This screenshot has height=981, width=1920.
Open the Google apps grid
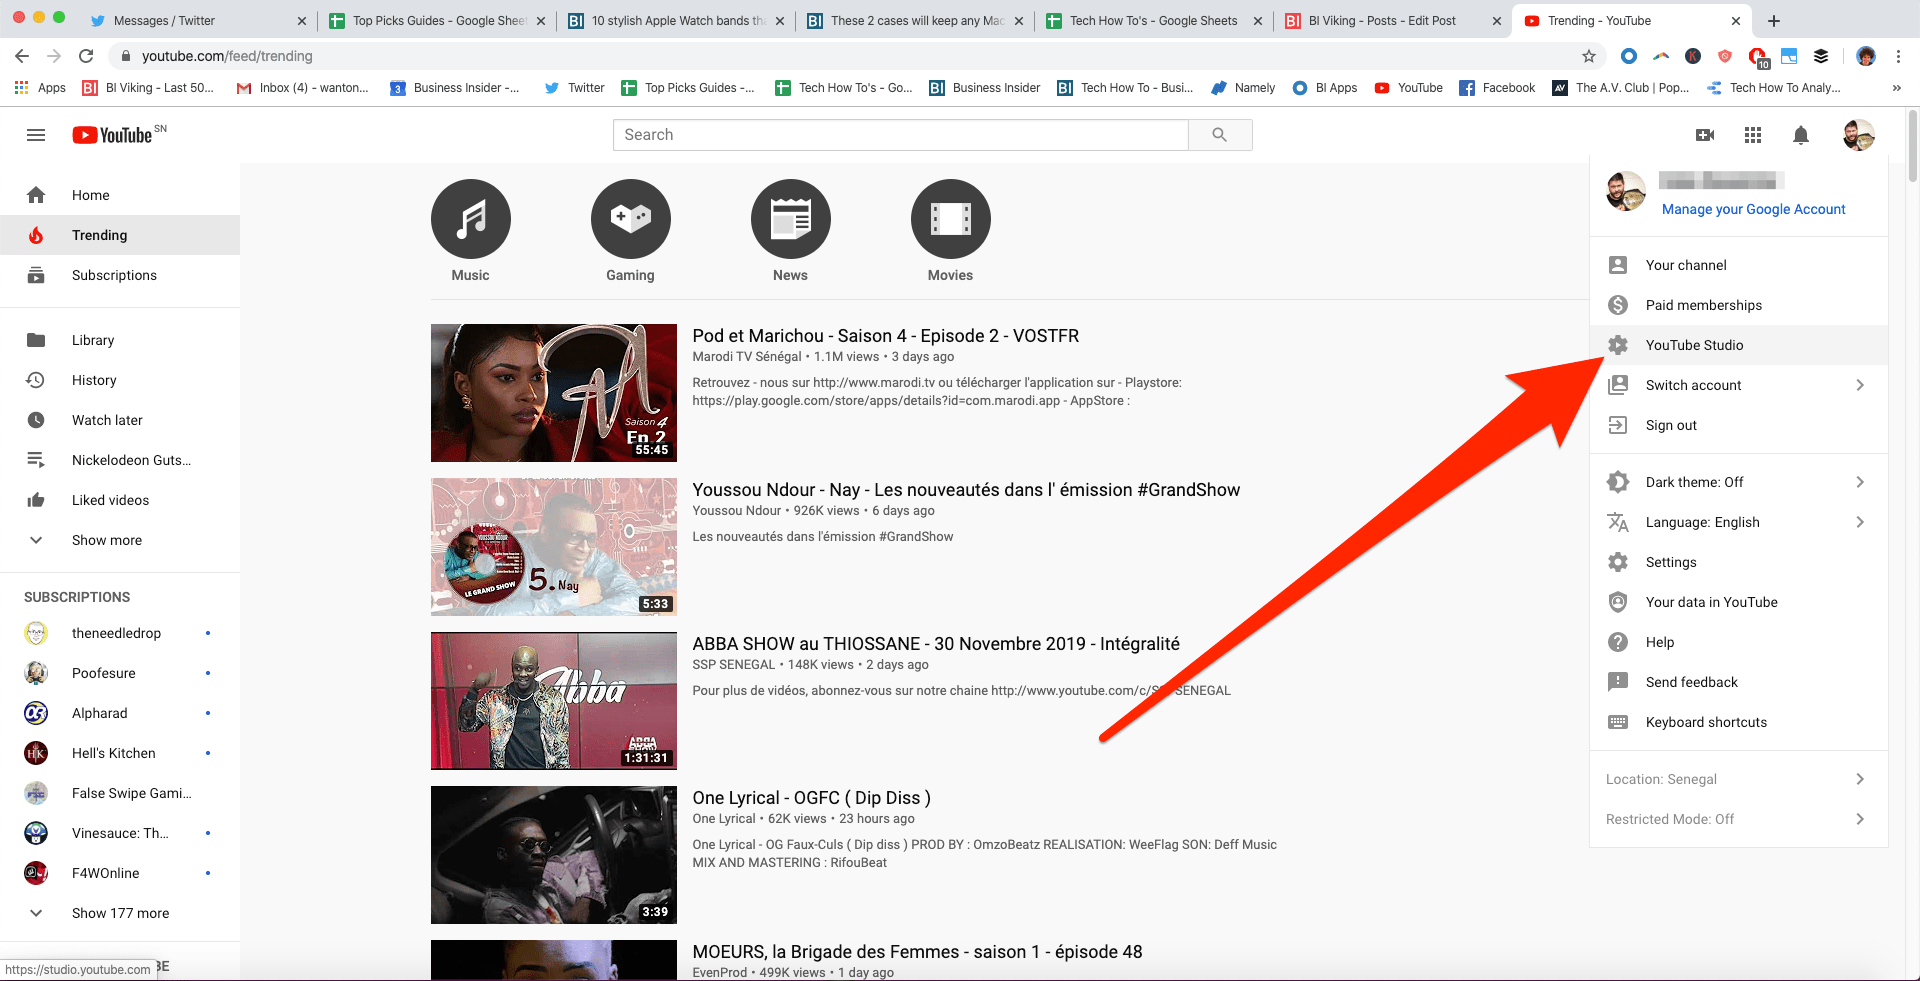click(1752, 135)
